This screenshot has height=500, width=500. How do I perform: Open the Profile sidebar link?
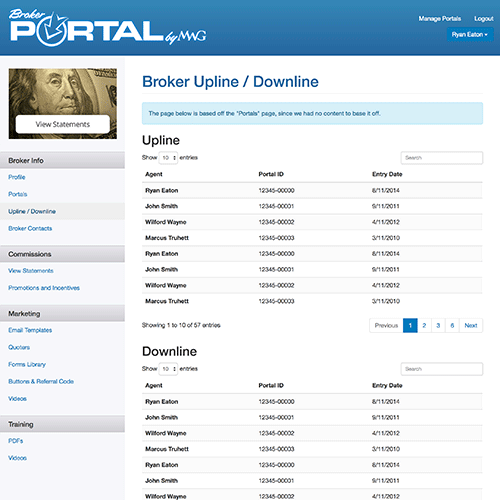point(17,177)
